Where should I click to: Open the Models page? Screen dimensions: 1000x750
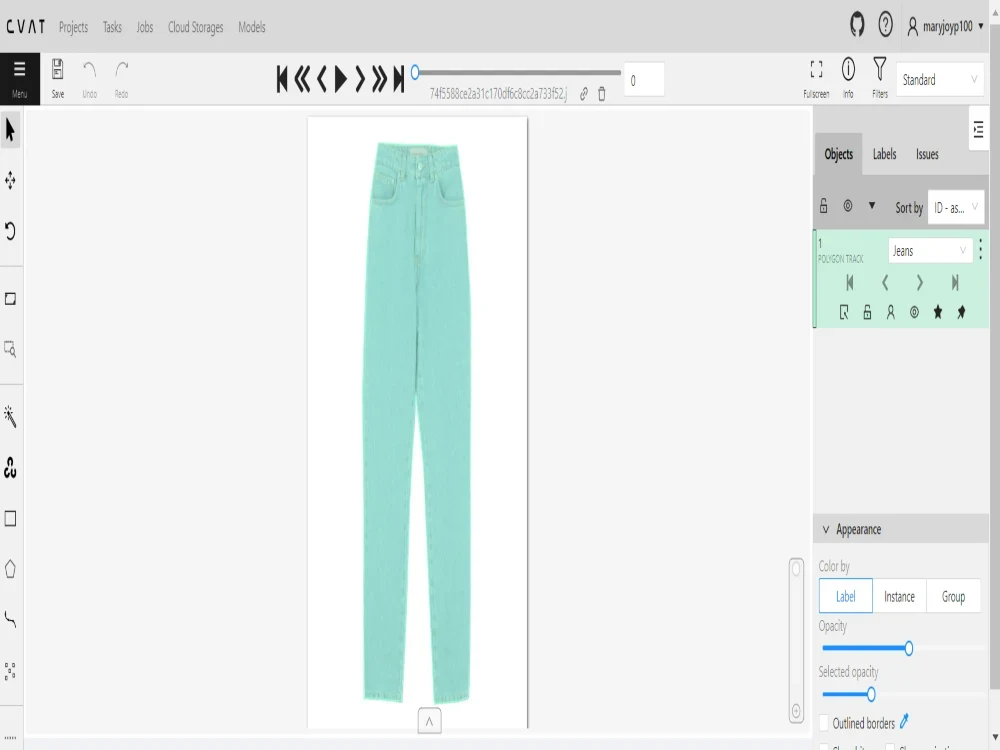click(x=252, y=27)
